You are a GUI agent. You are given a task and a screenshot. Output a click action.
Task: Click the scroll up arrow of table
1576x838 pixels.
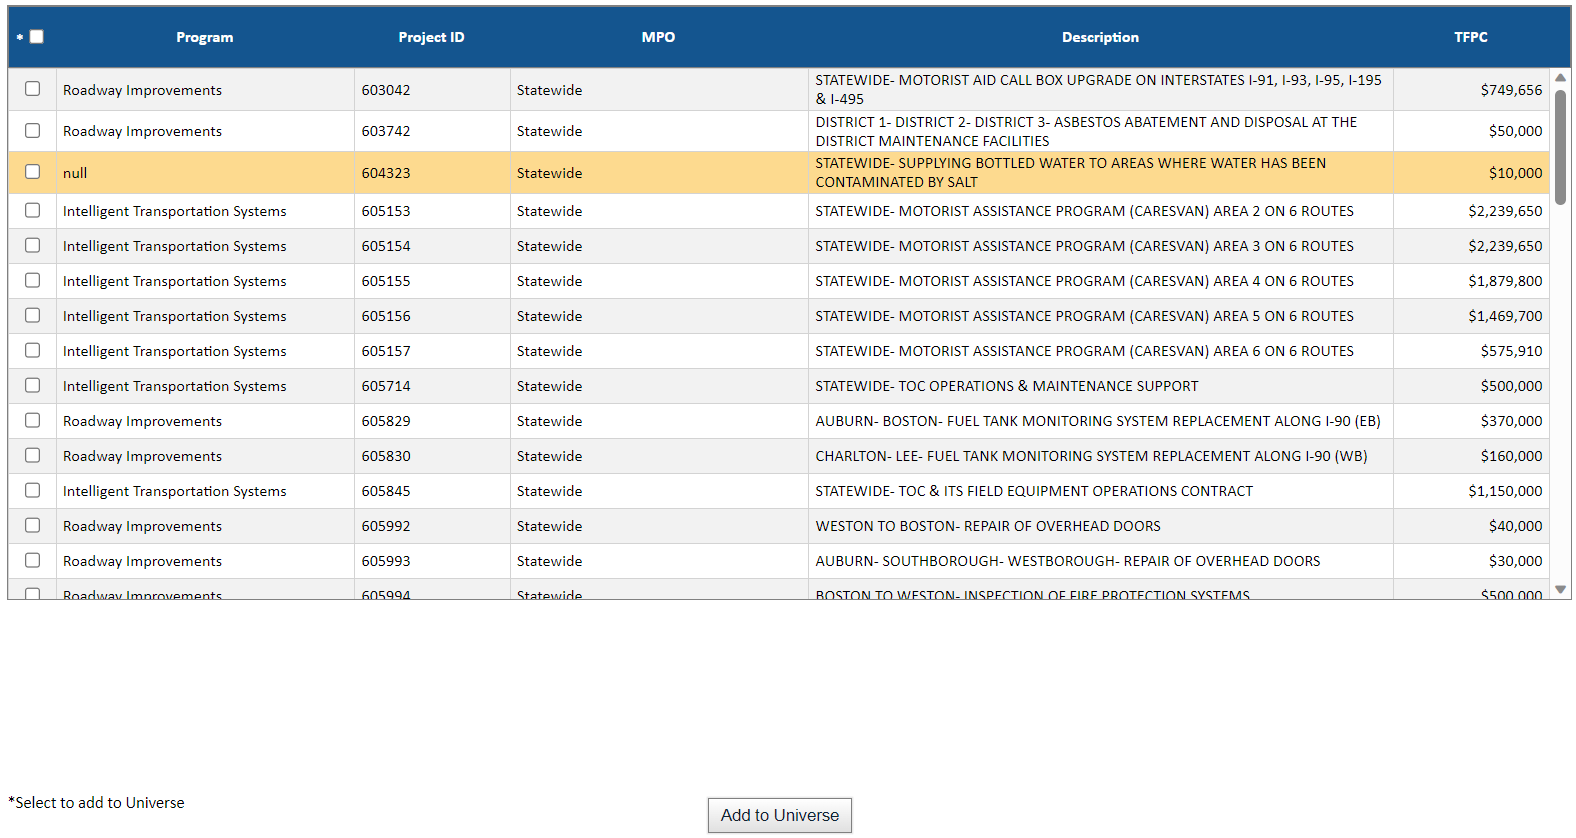(1560, 78)
